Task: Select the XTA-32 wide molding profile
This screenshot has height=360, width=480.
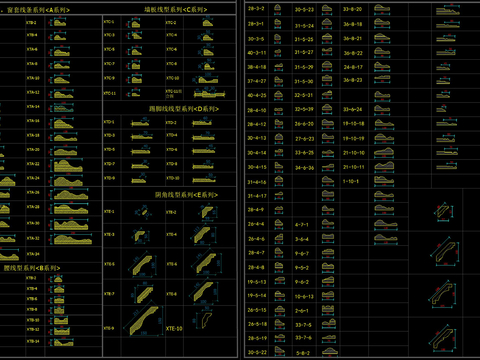Action: 72,239
